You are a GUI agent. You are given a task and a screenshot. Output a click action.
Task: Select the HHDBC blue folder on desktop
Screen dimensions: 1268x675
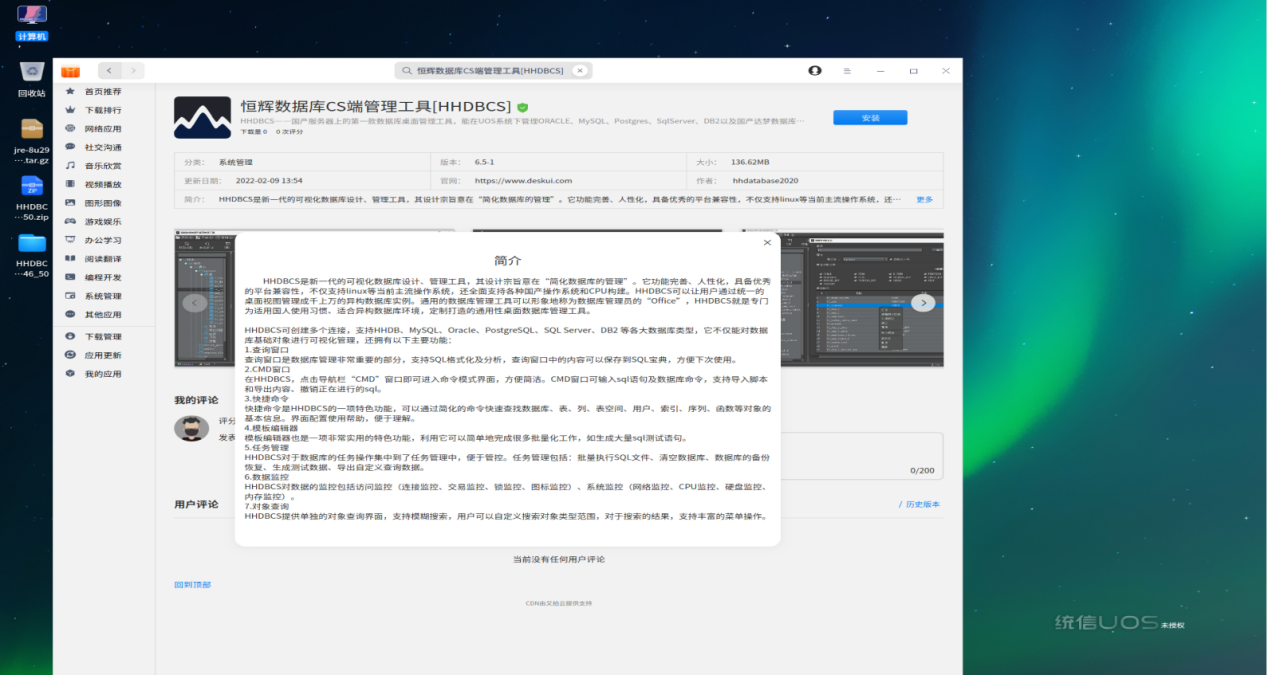(x=32, y=255)
